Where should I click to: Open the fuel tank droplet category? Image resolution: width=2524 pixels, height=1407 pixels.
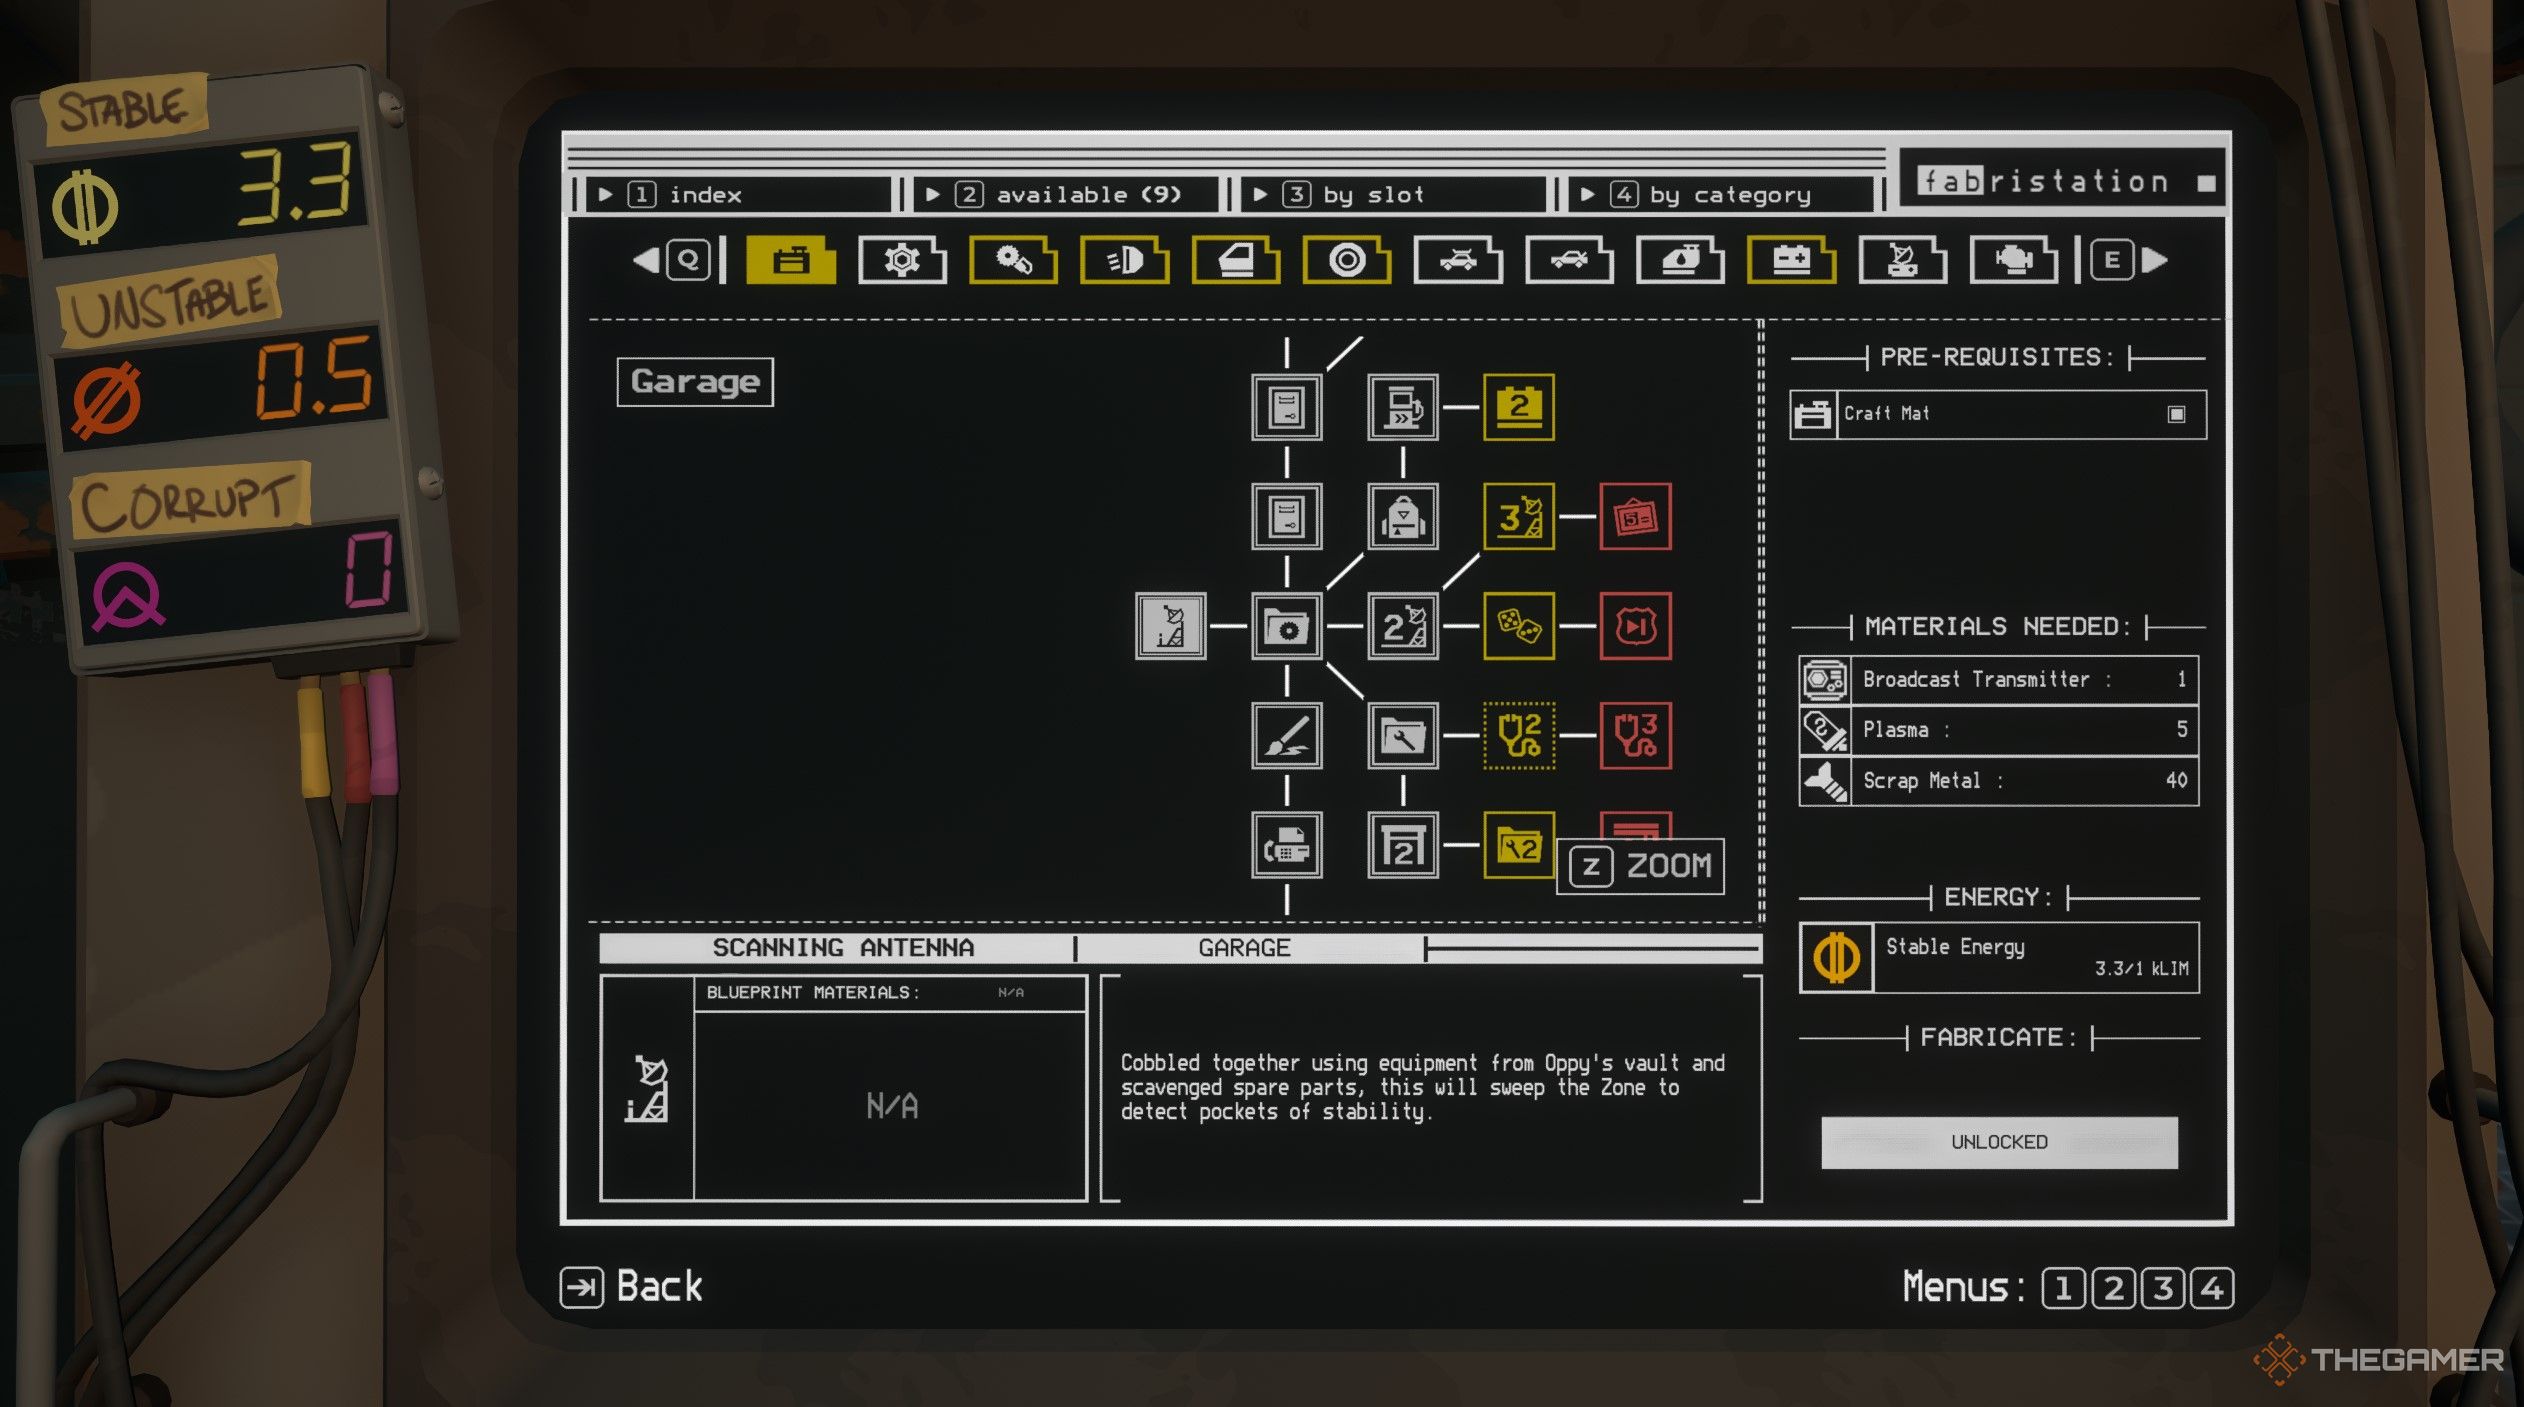1680,260
